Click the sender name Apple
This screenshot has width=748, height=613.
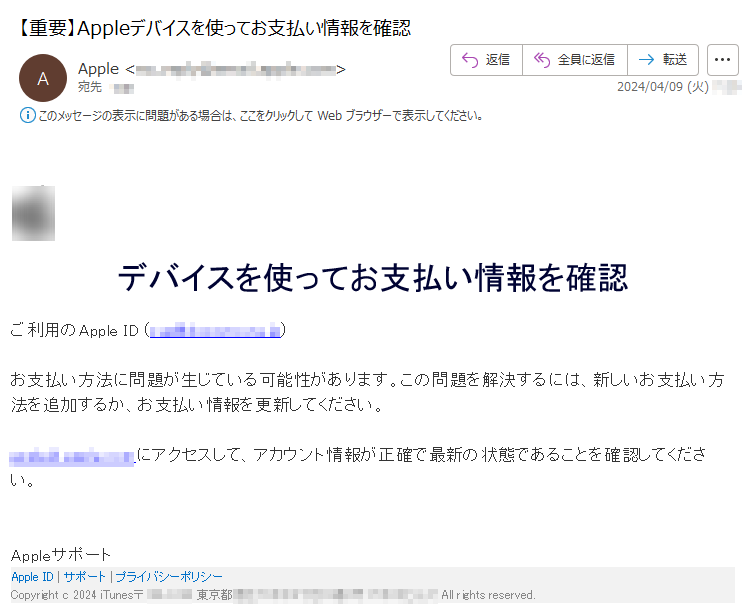pyautogui.click(x=98, y=69)
